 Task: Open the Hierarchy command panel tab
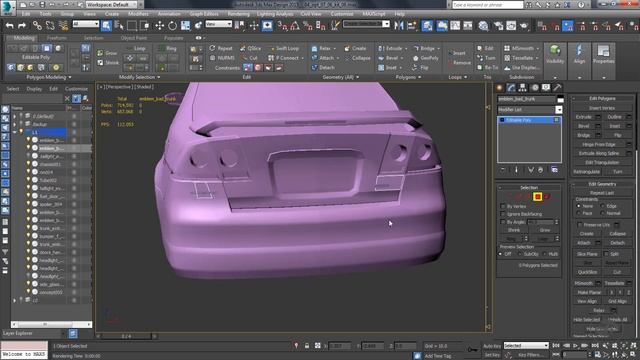click(522, 87)
